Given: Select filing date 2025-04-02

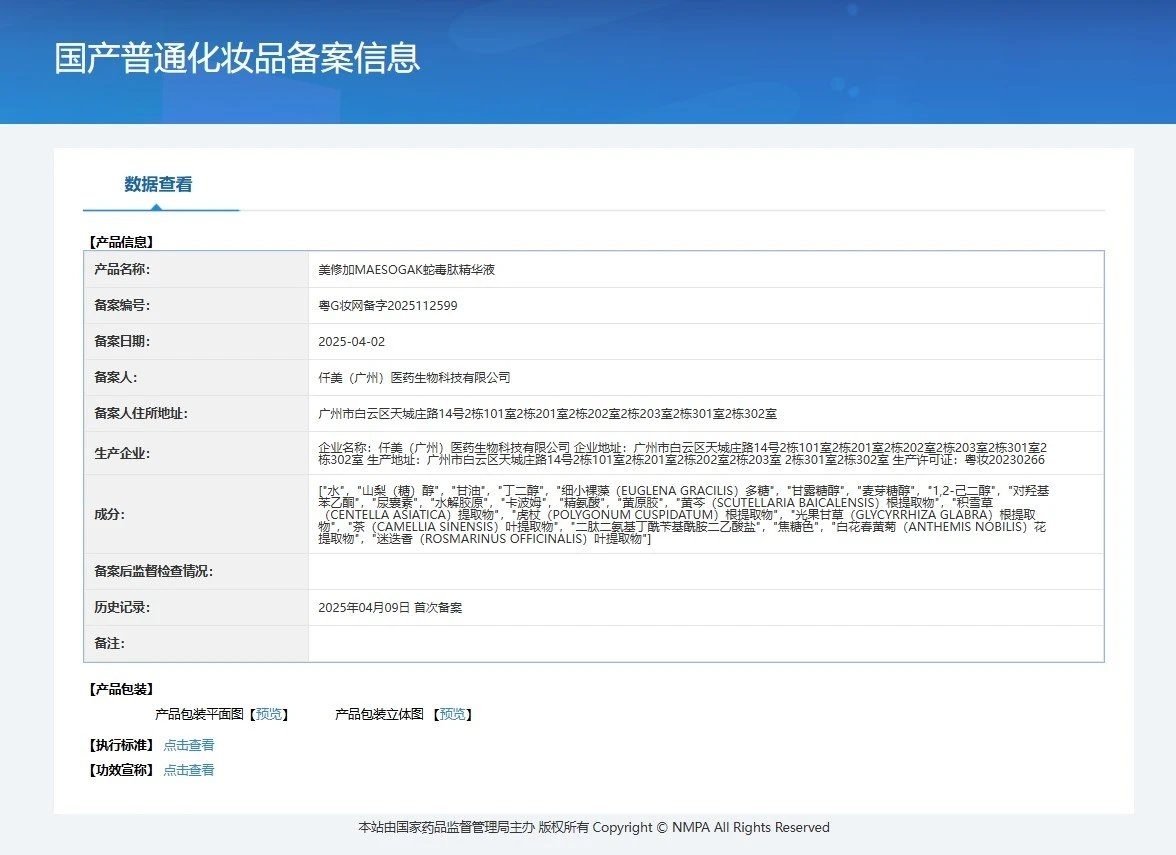Looking at the screenshot, I should point(352,341).
